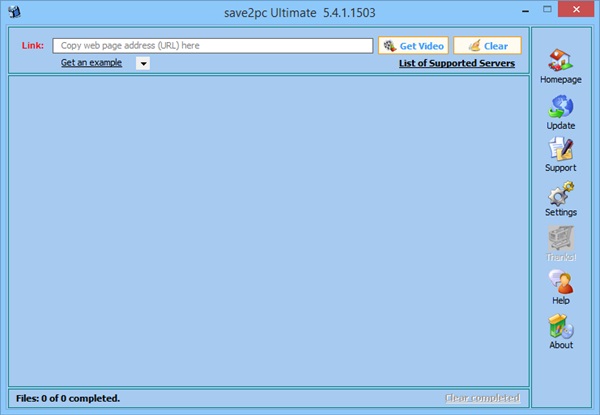600x415 pixels.
Task: Click the Get Video button
Action: click(413, 46)
